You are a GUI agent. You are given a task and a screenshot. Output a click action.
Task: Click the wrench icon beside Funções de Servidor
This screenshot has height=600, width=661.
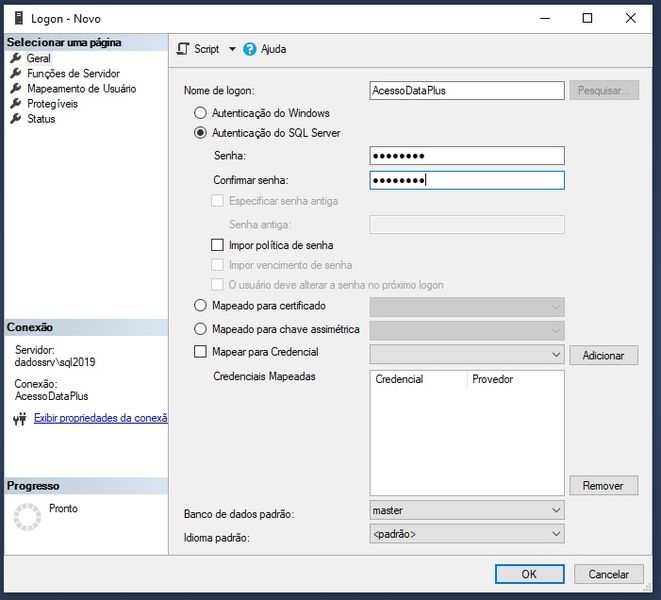pos(16,73)
